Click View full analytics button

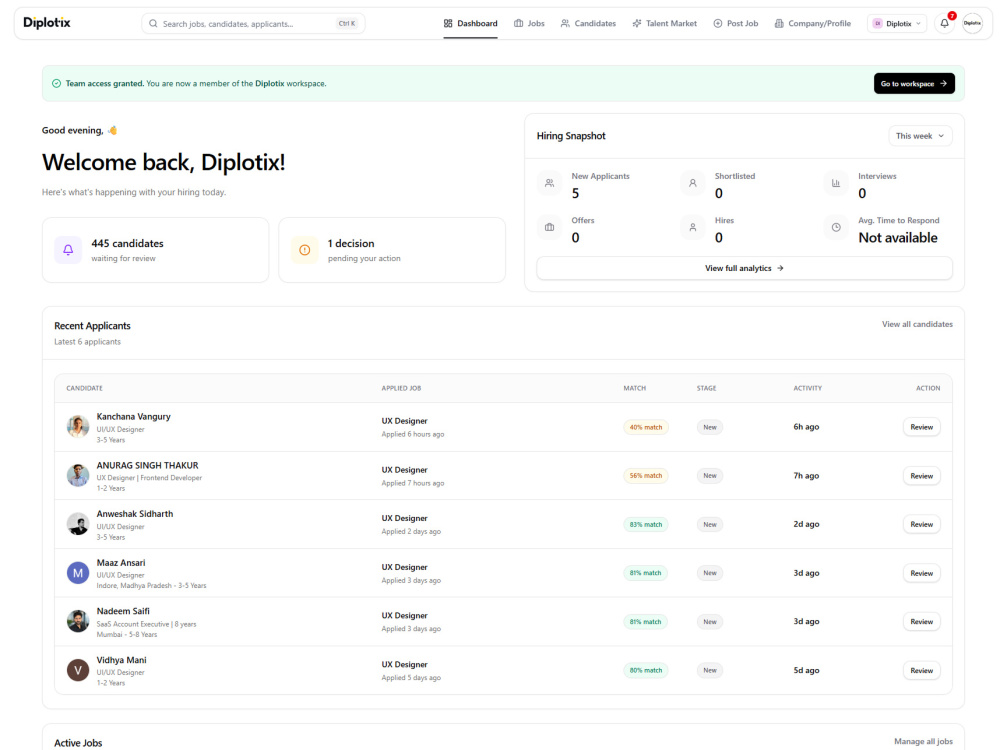click(744, 268)
